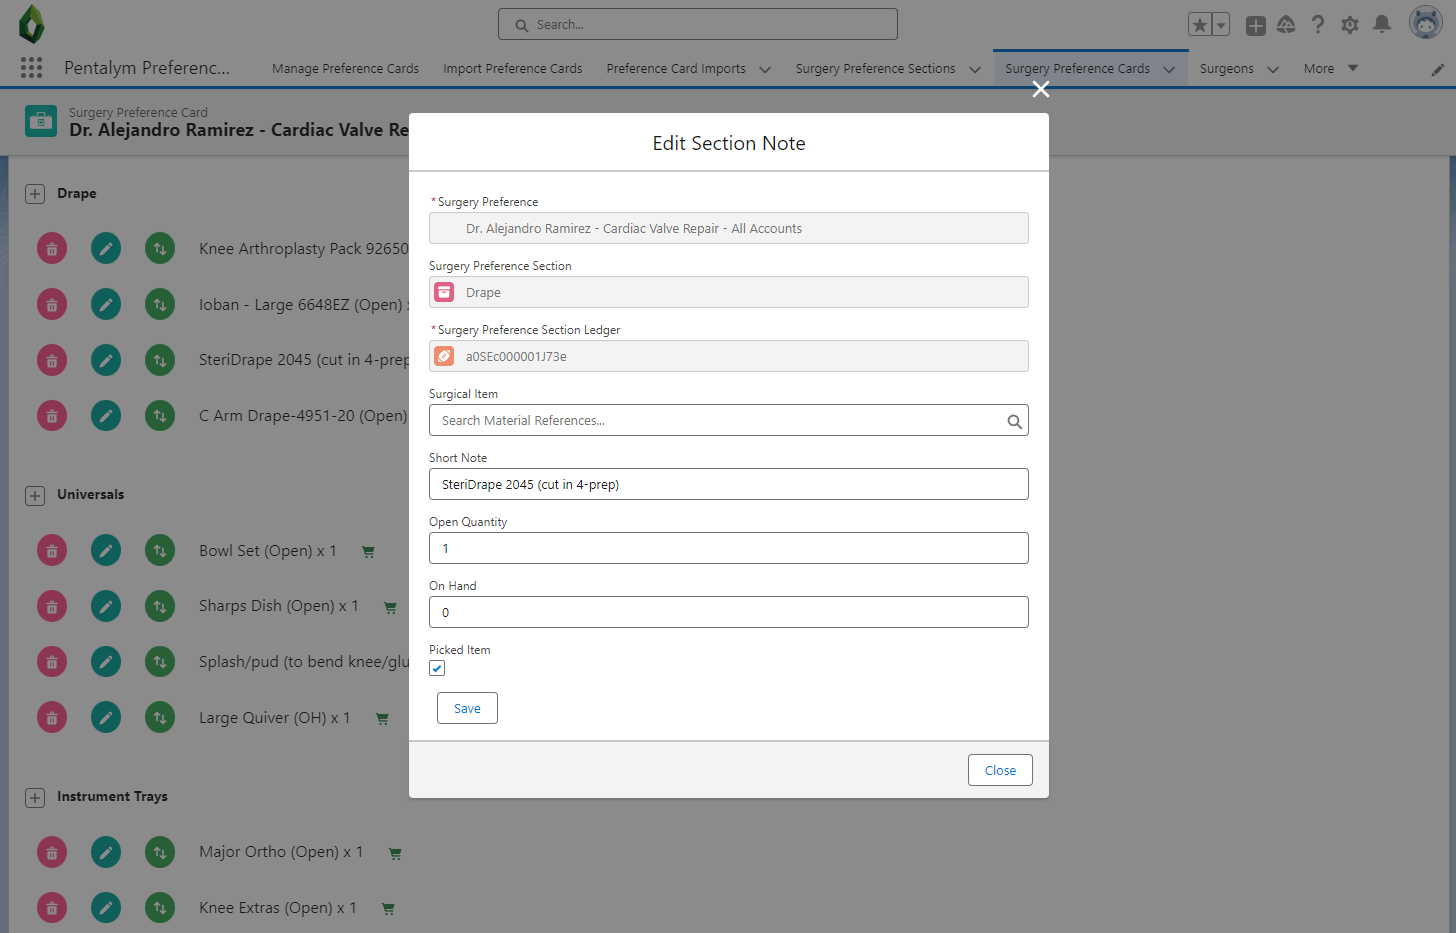Click the search magnifier in Surgical Item

click(1014, 422)
